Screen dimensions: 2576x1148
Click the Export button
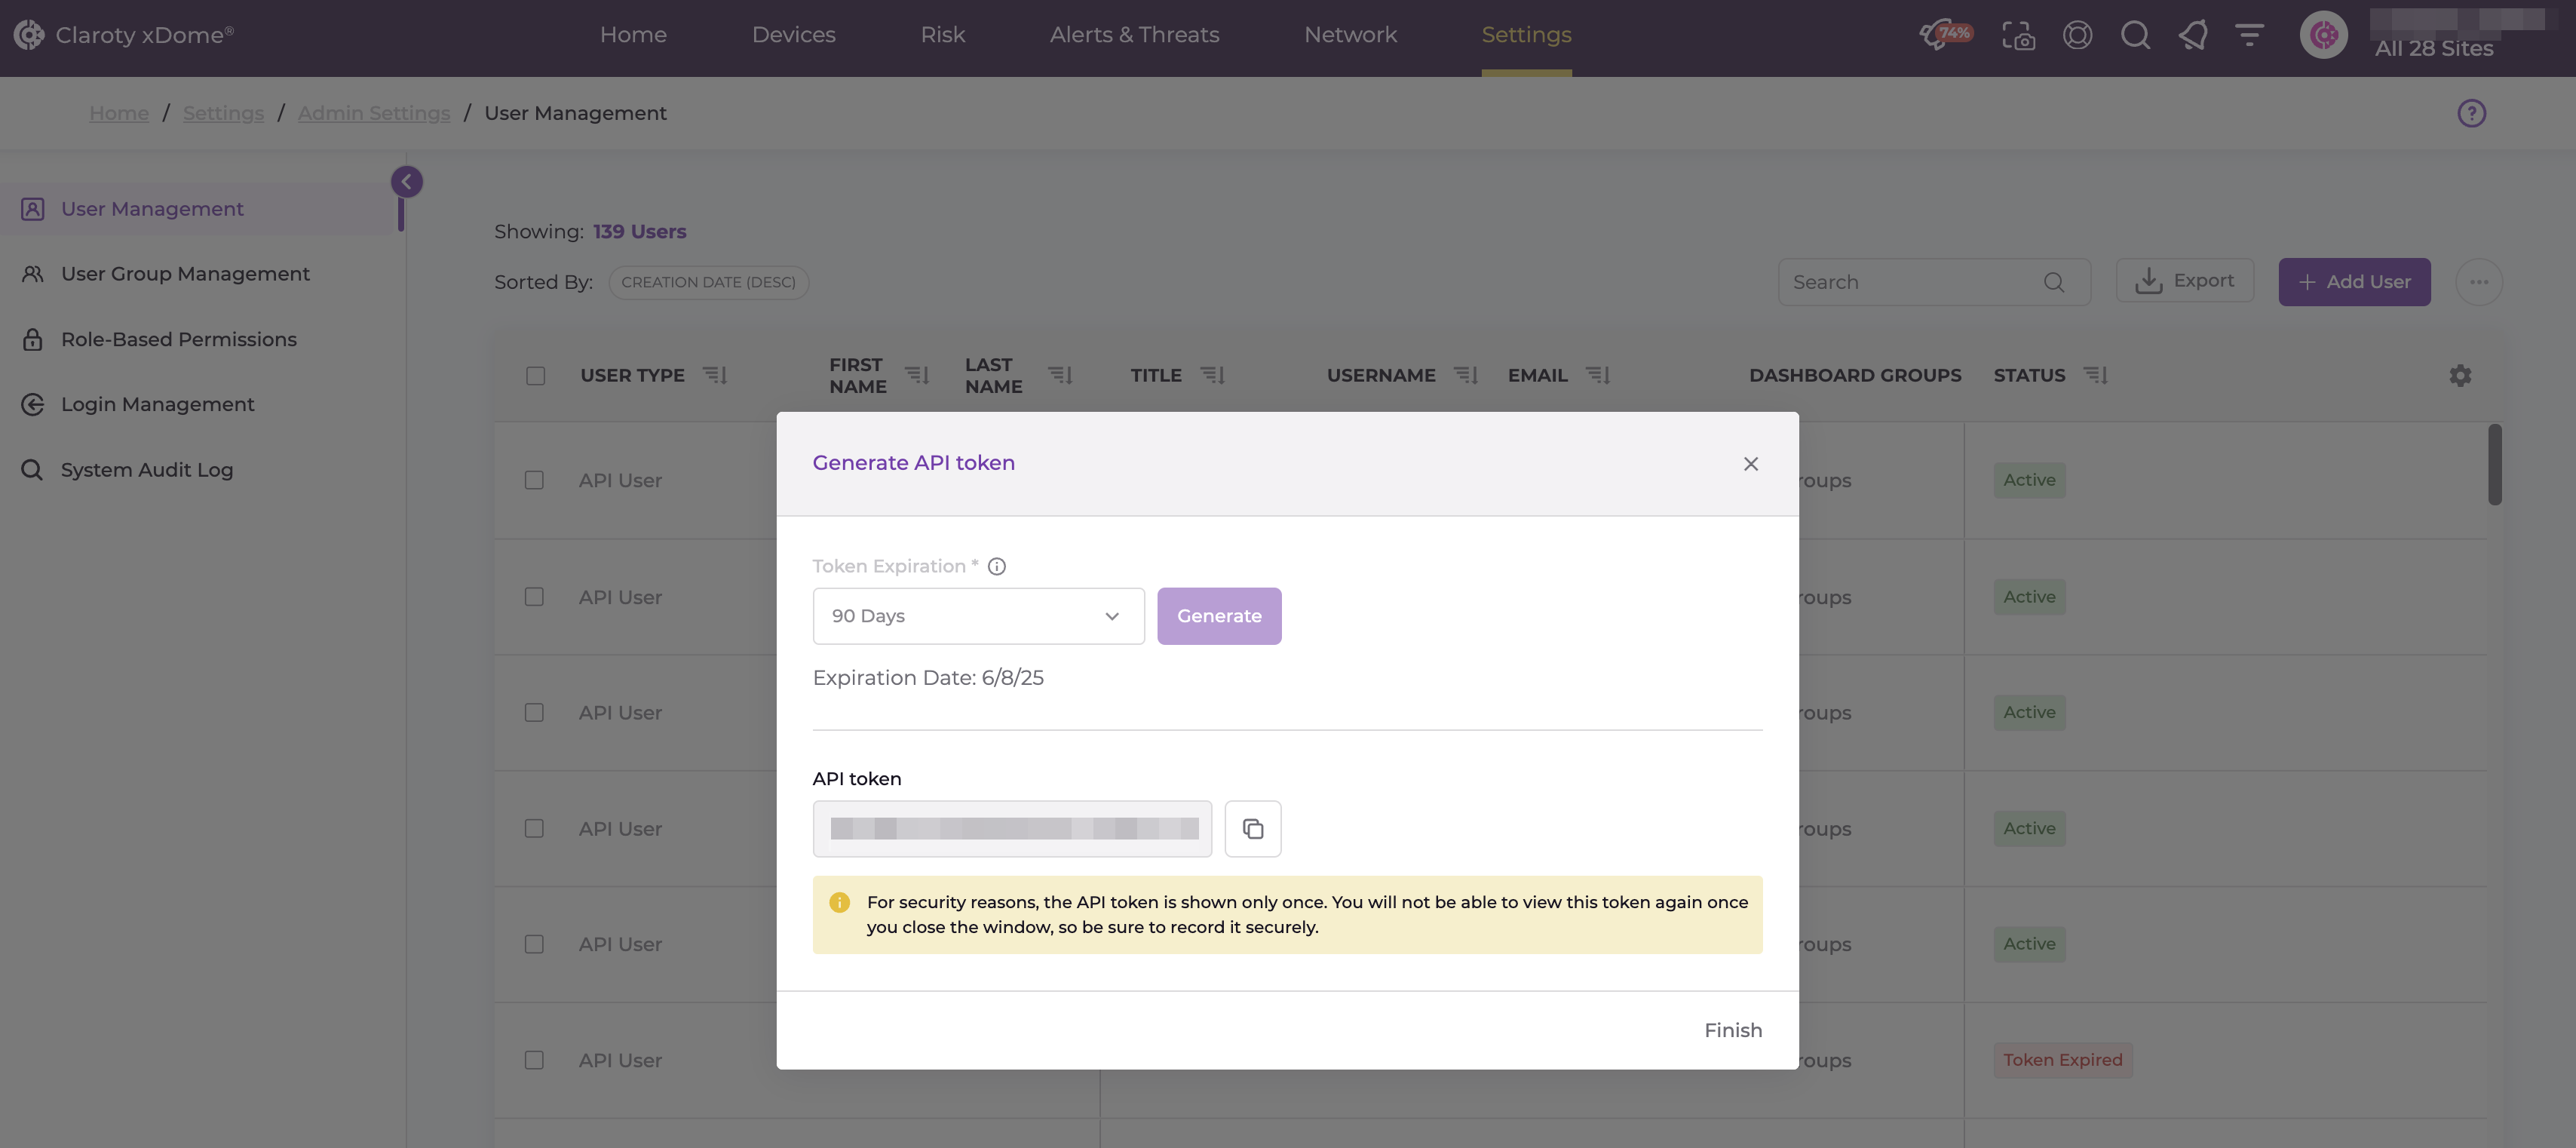(x=2184, y=281)
